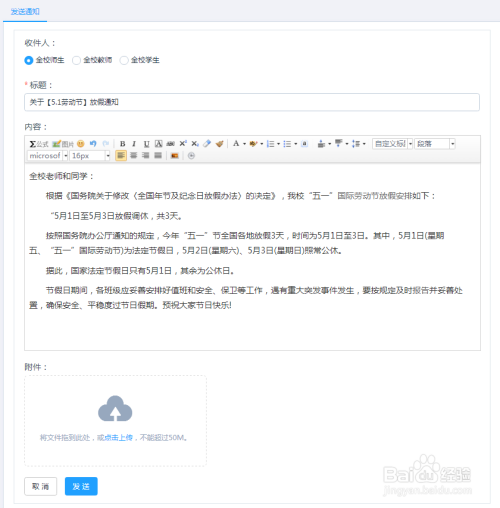Image resolution: width=500 pixels, height=508 pixels.
Task: Click the 取消 cancel button
Action: coord(41,486)
